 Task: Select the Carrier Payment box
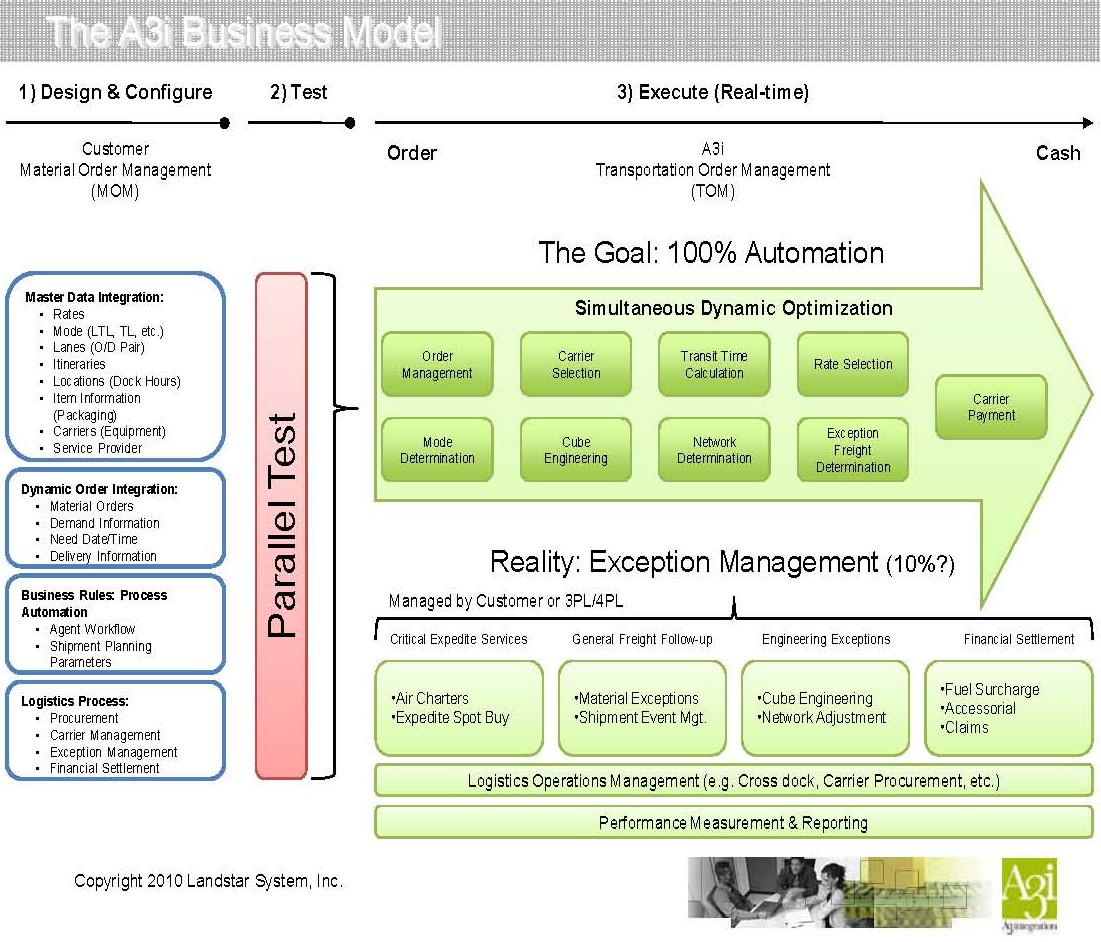click(x=991, y=407)
